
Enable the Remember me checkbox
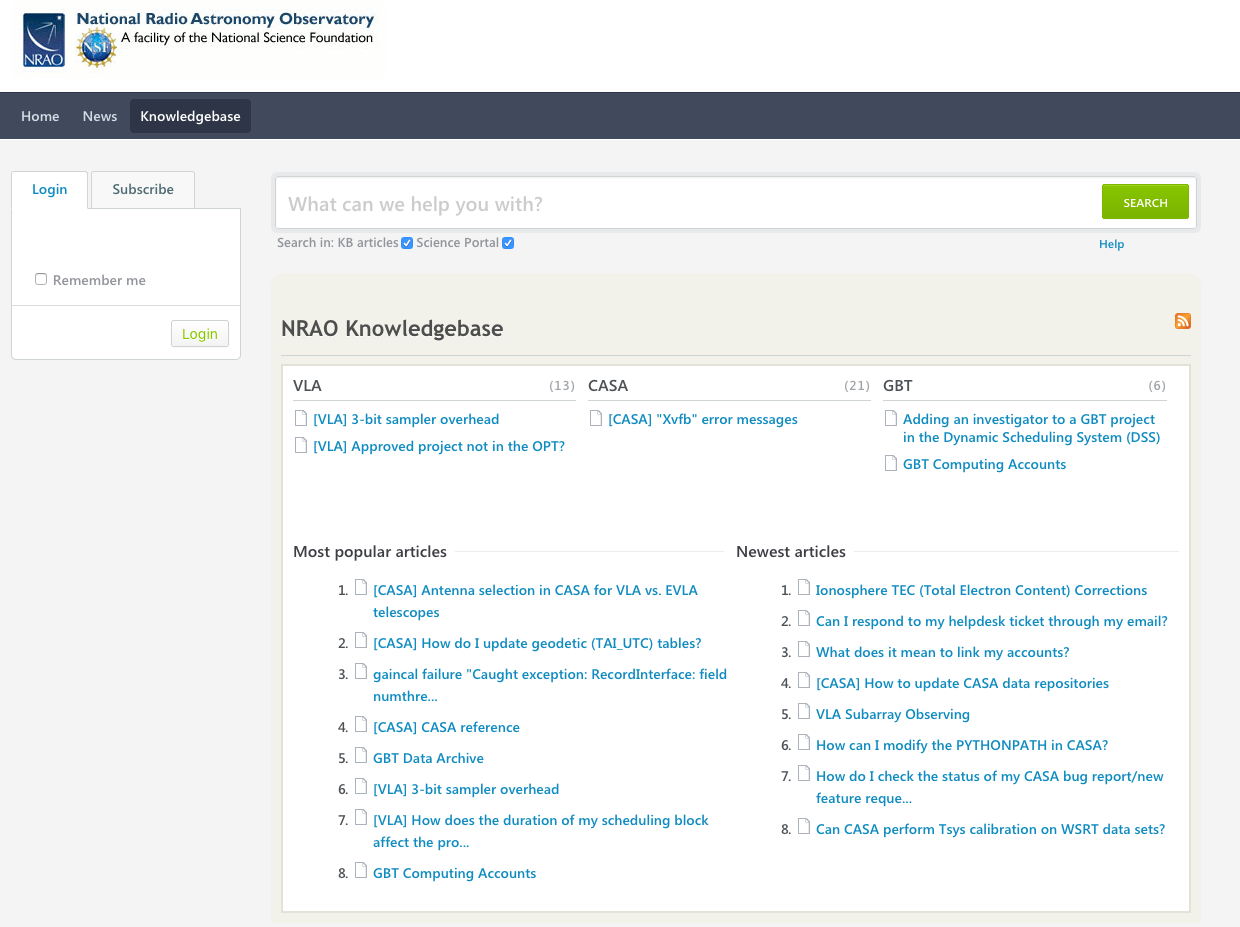click(x=41, y=279)
